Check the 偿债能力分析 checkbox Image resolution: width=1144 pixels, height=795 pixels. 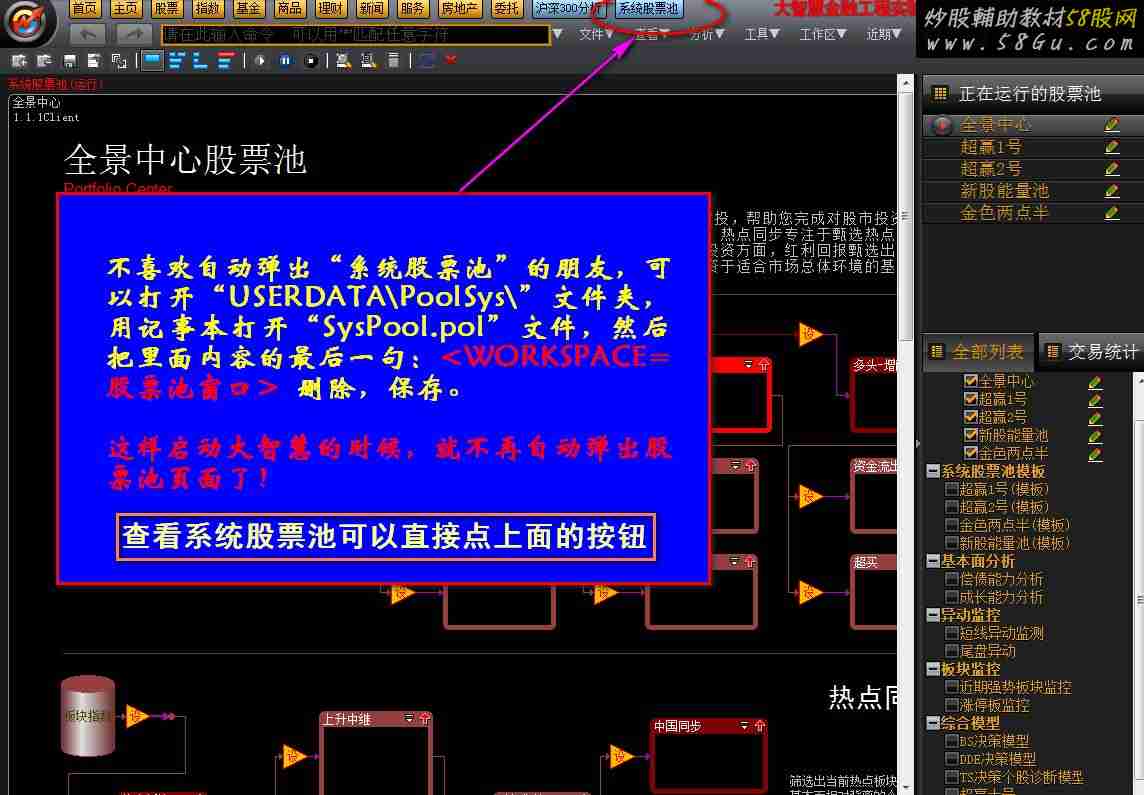[x=951, y=579]
